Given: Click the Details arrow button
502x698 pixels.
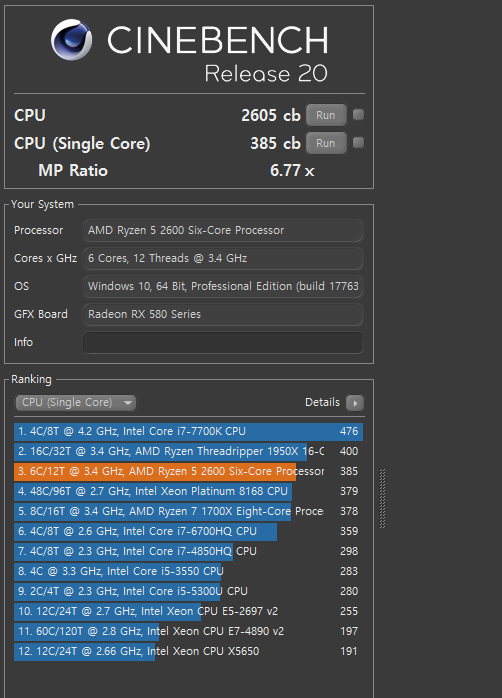Looking at the screenshot, I should tap(355, 403).
